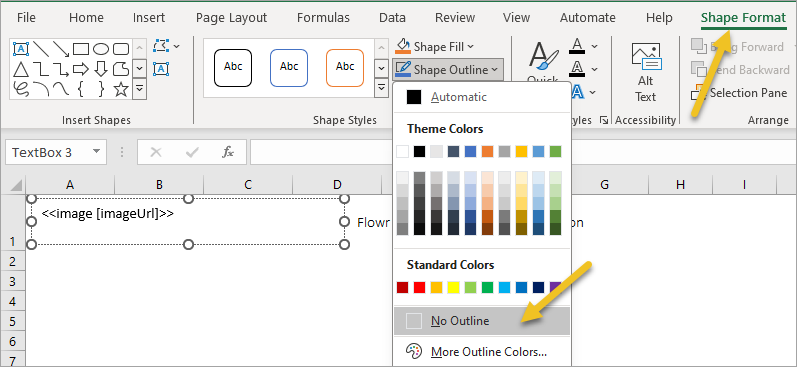Pick the star shape in Insert Shapes
This screenshot has width=797, height=367.
[x=121, y=89]
